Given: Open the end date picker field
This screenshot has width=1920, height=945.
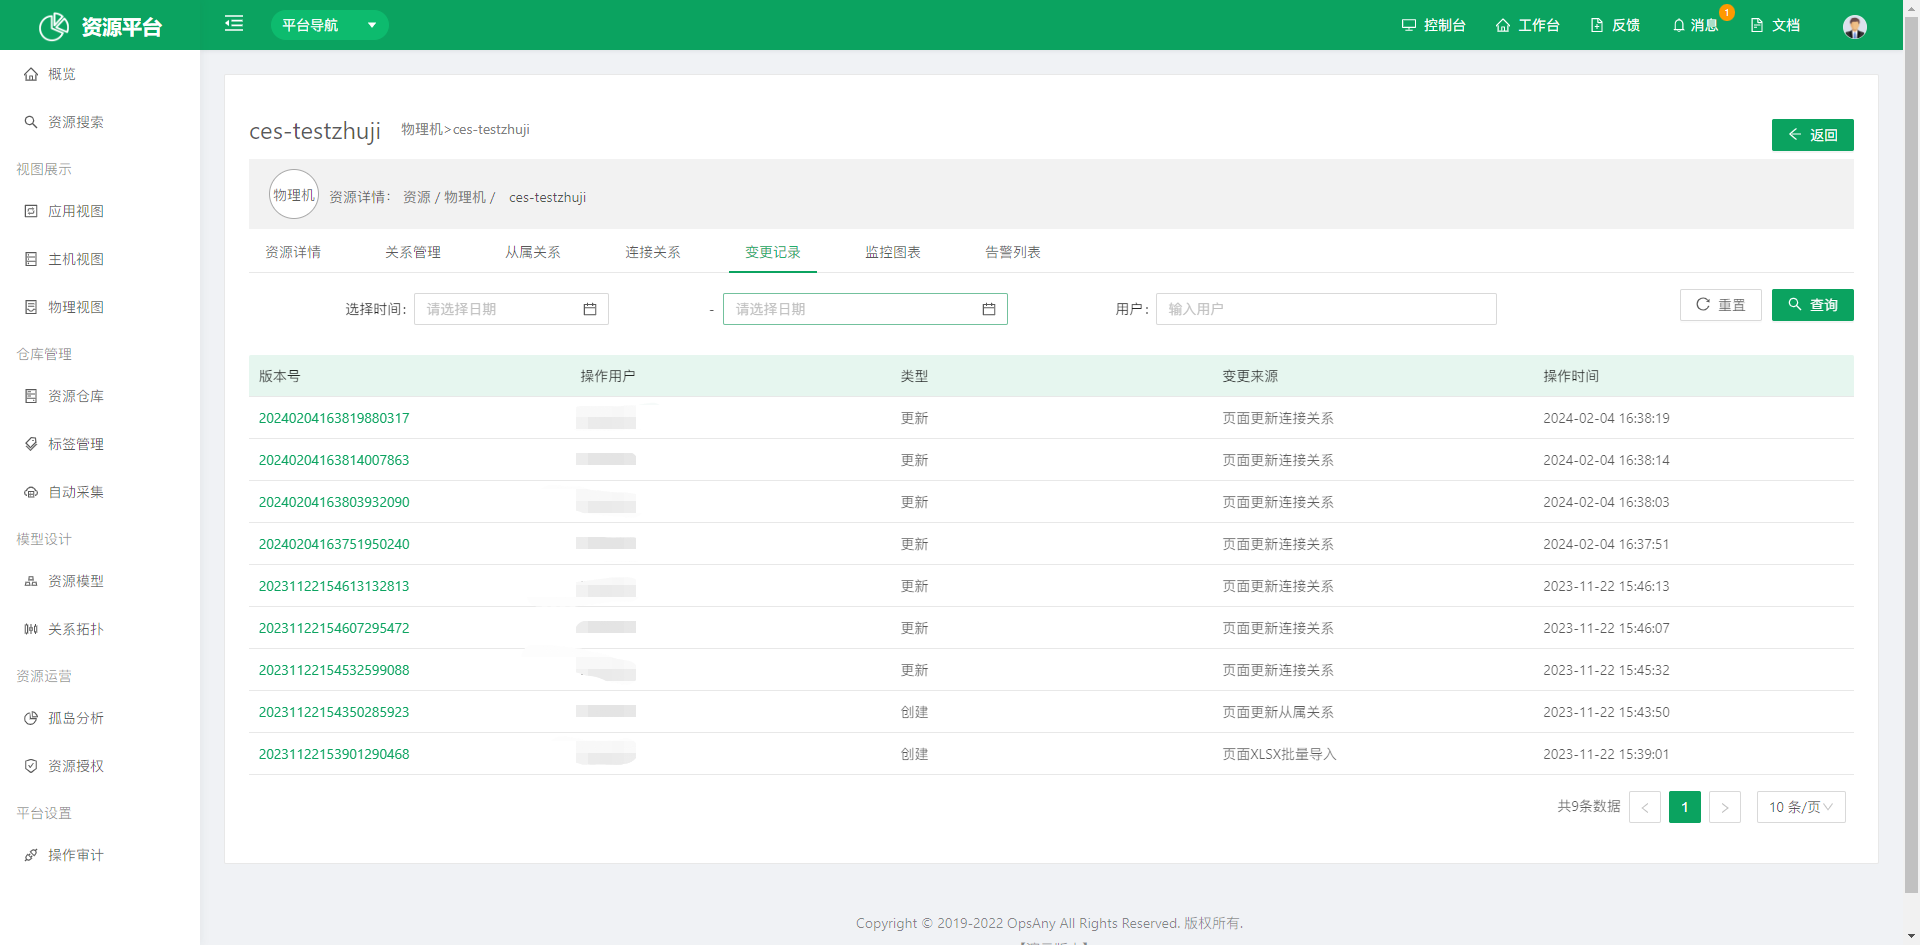Looking at the screenshot, I should (865, 309).
